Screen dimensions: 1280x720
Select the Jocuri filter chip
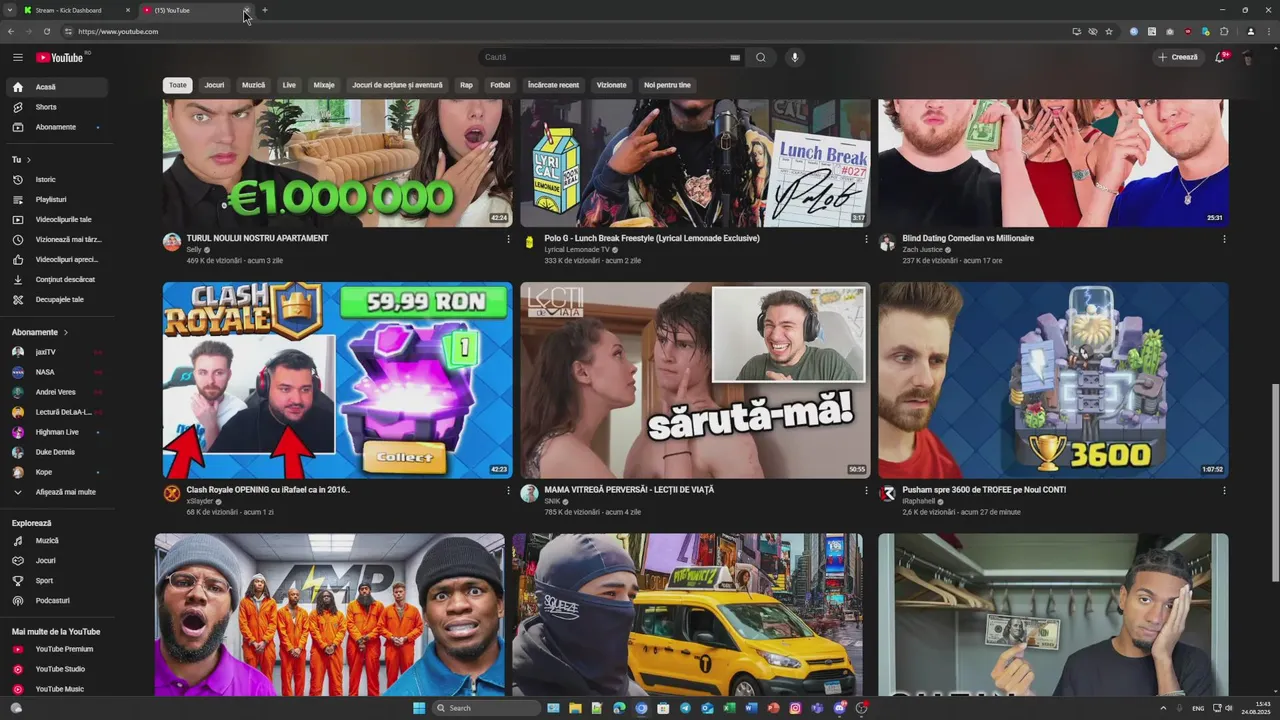coord(214,85)
